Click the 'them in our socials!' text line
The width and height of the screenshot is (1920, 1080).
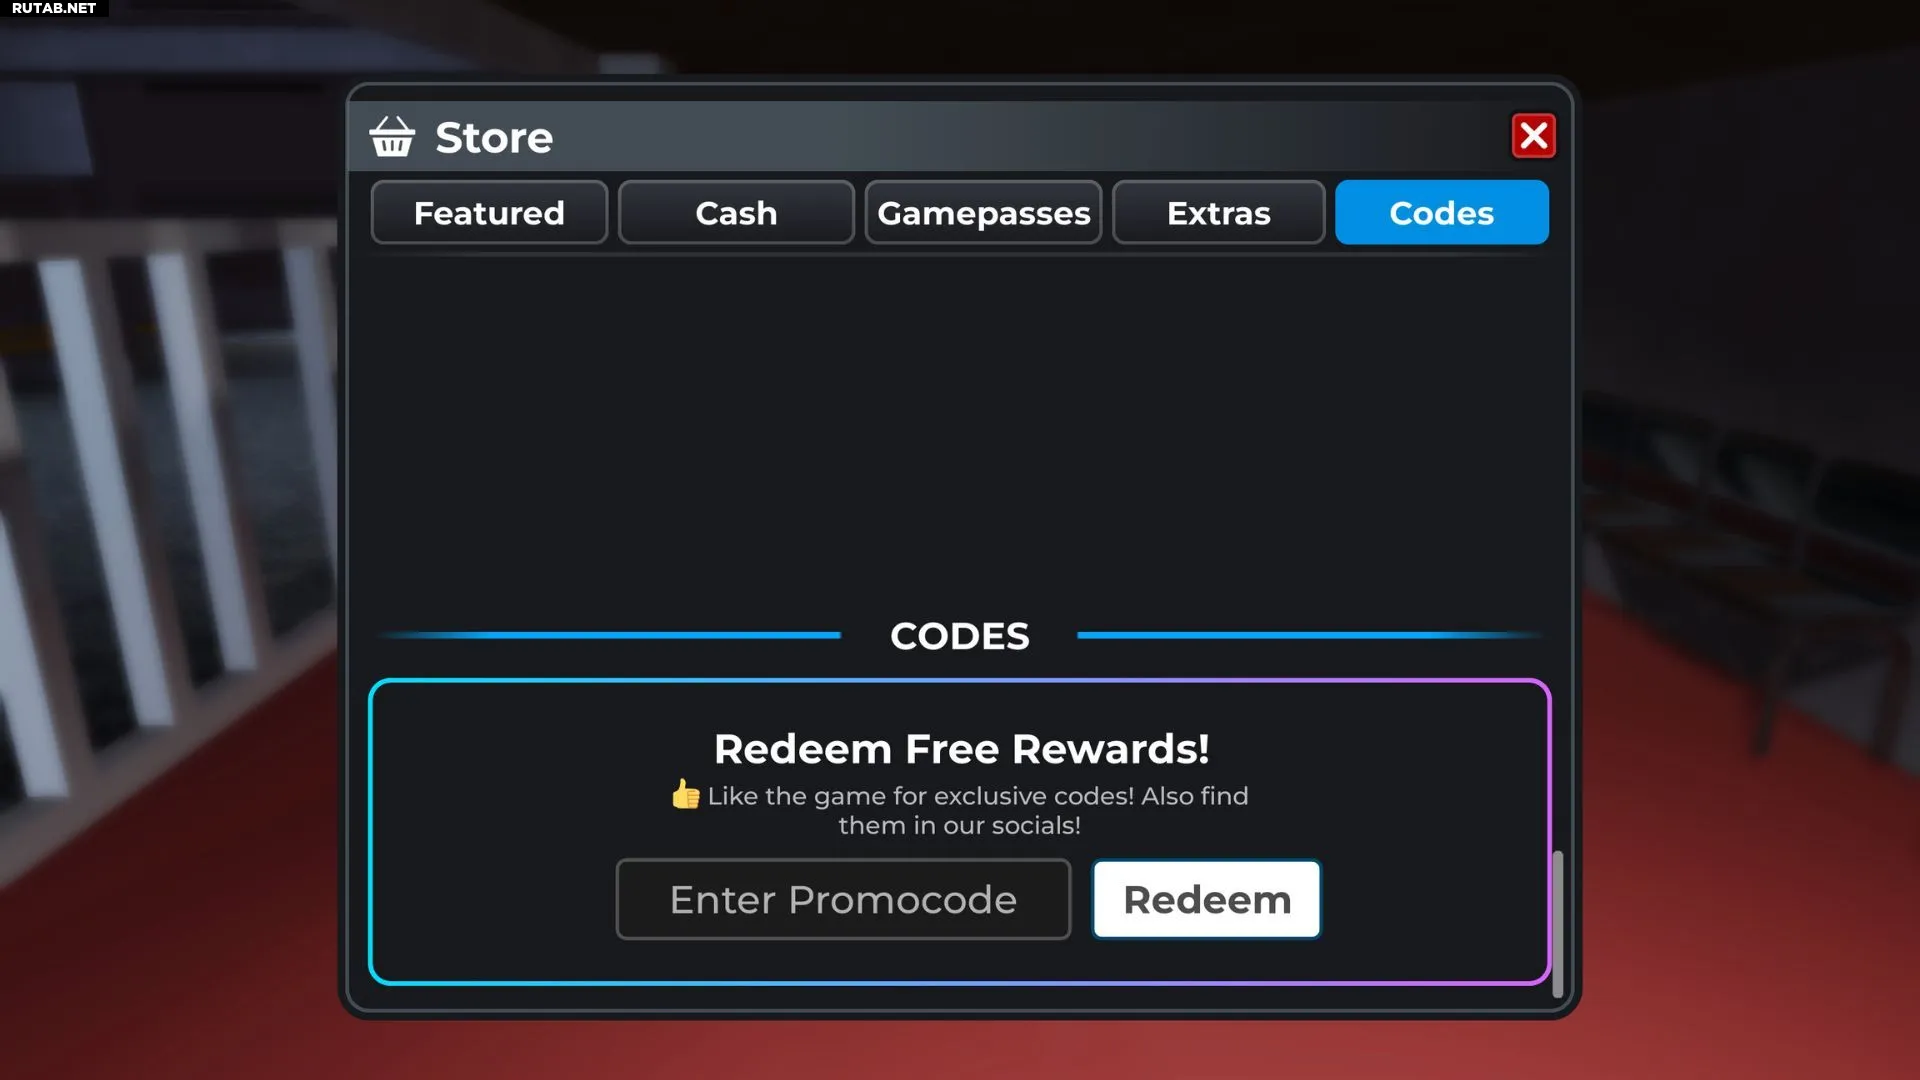(x=959, y=826)
